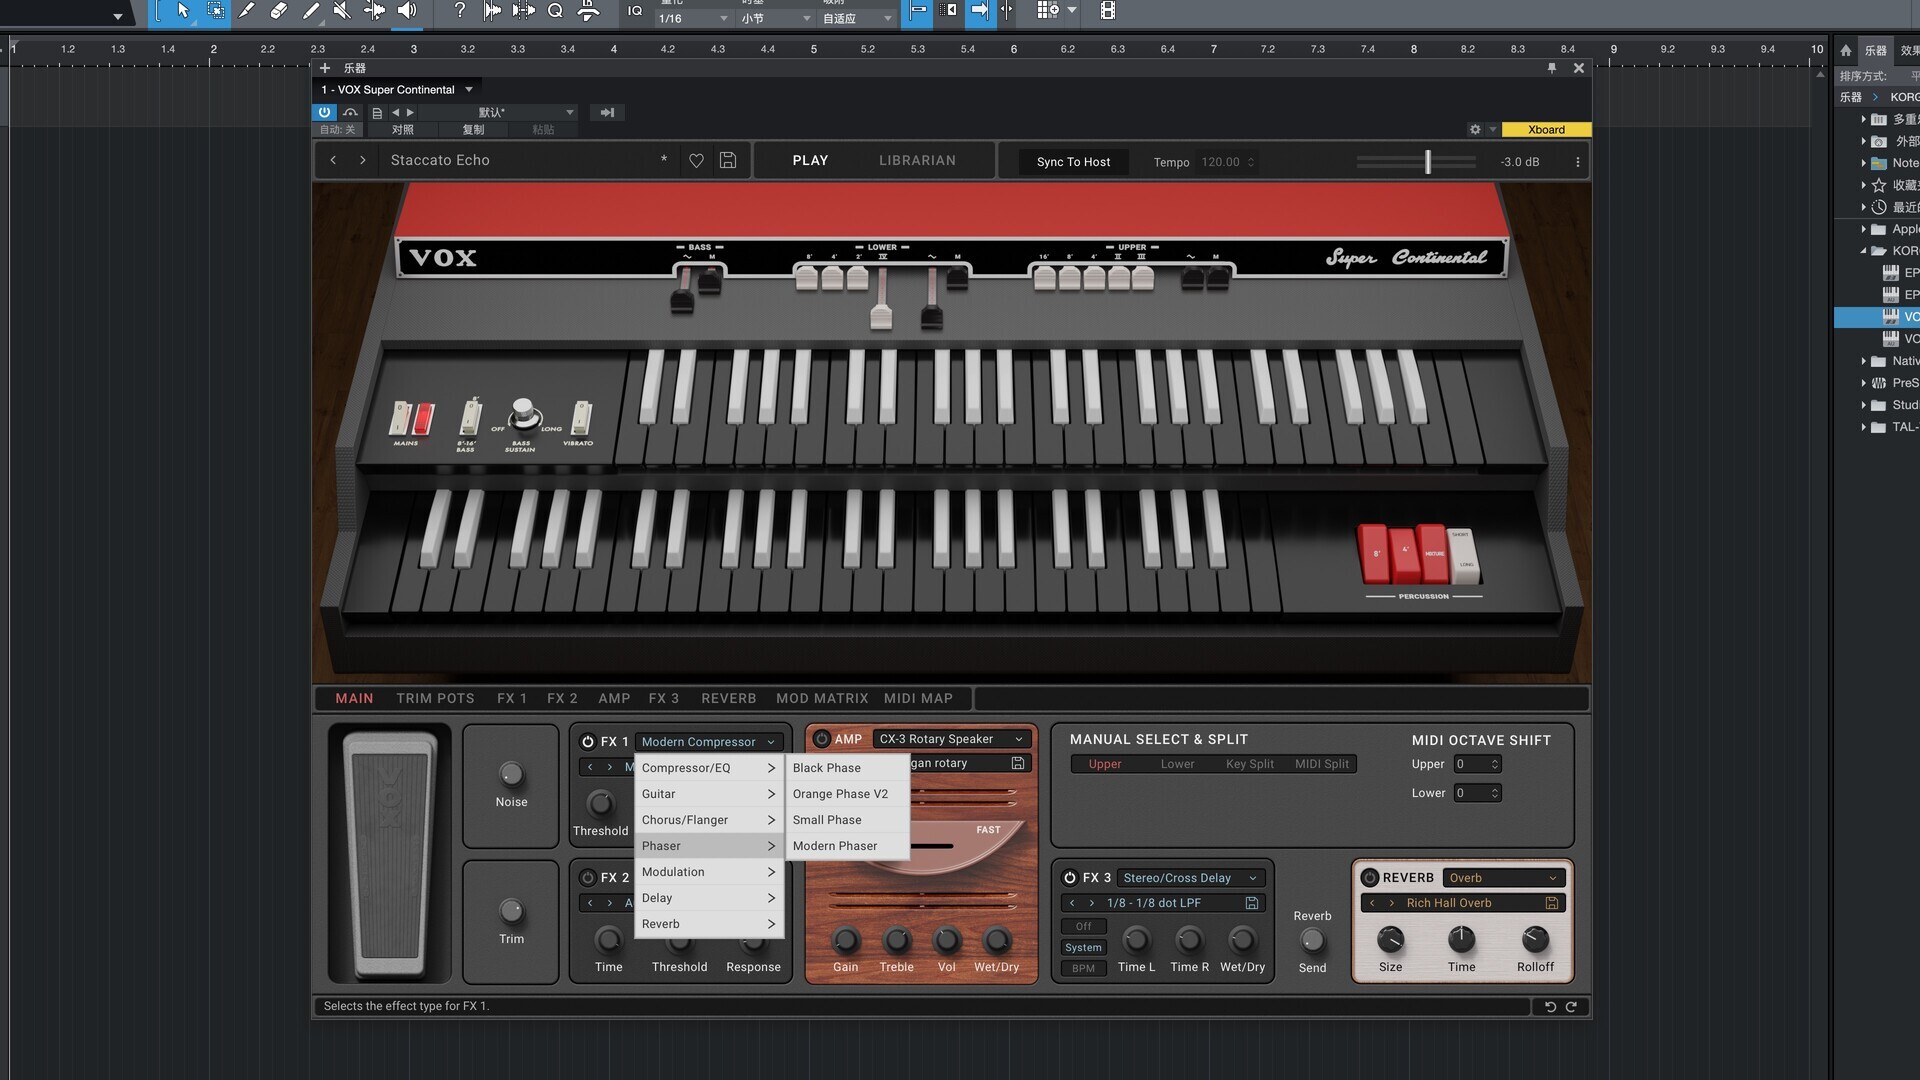Open the help question mark icon

[459, 11]
